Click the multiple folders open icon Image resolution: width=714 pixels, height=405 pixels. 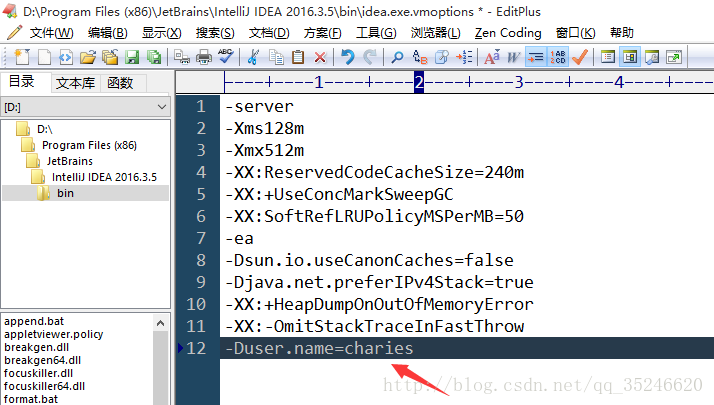110,57
